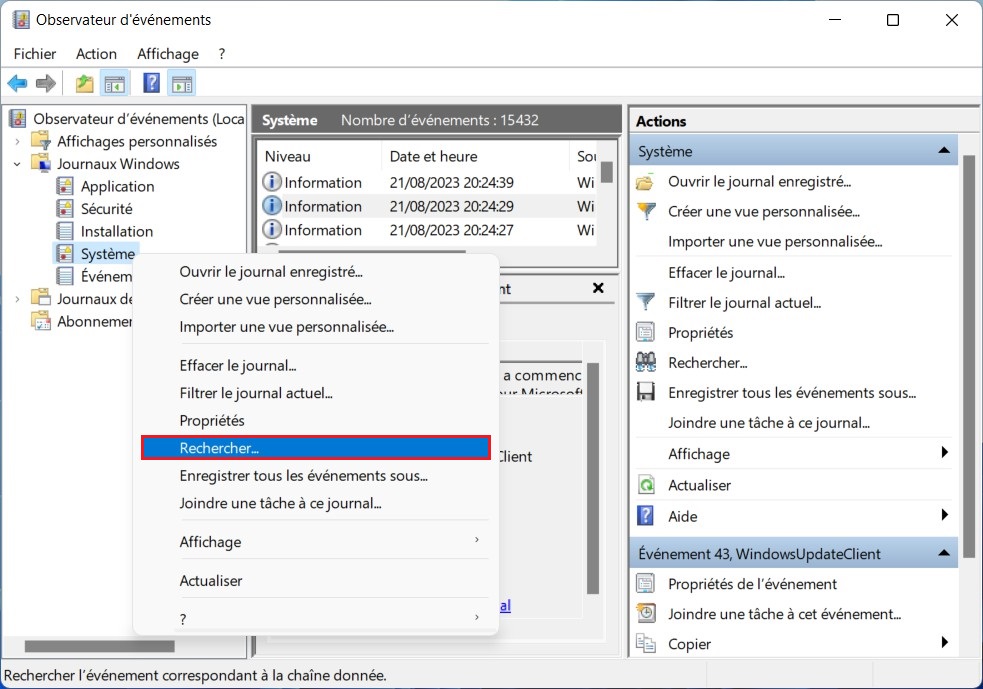This screenshot has width=983, height=689.
Task: Open the Affichage menu in menu bar
Action: point(167,54)
